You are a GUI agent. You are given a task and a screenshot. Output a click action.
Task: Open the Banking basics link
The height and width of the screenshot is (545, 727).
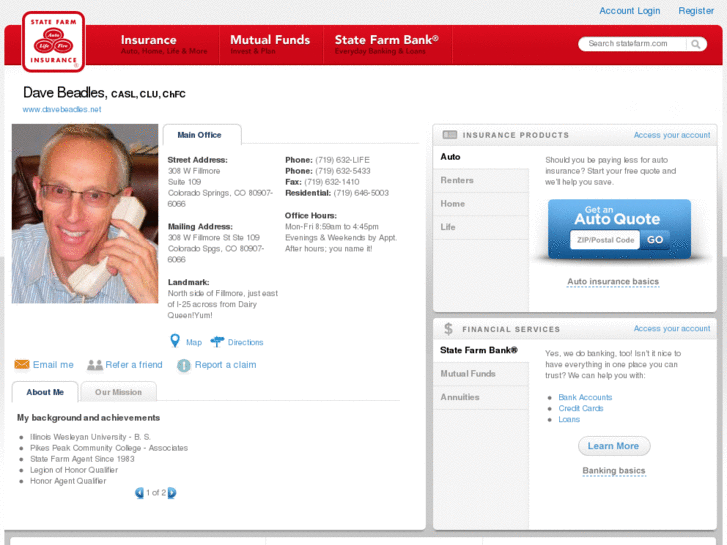point(614,471)
